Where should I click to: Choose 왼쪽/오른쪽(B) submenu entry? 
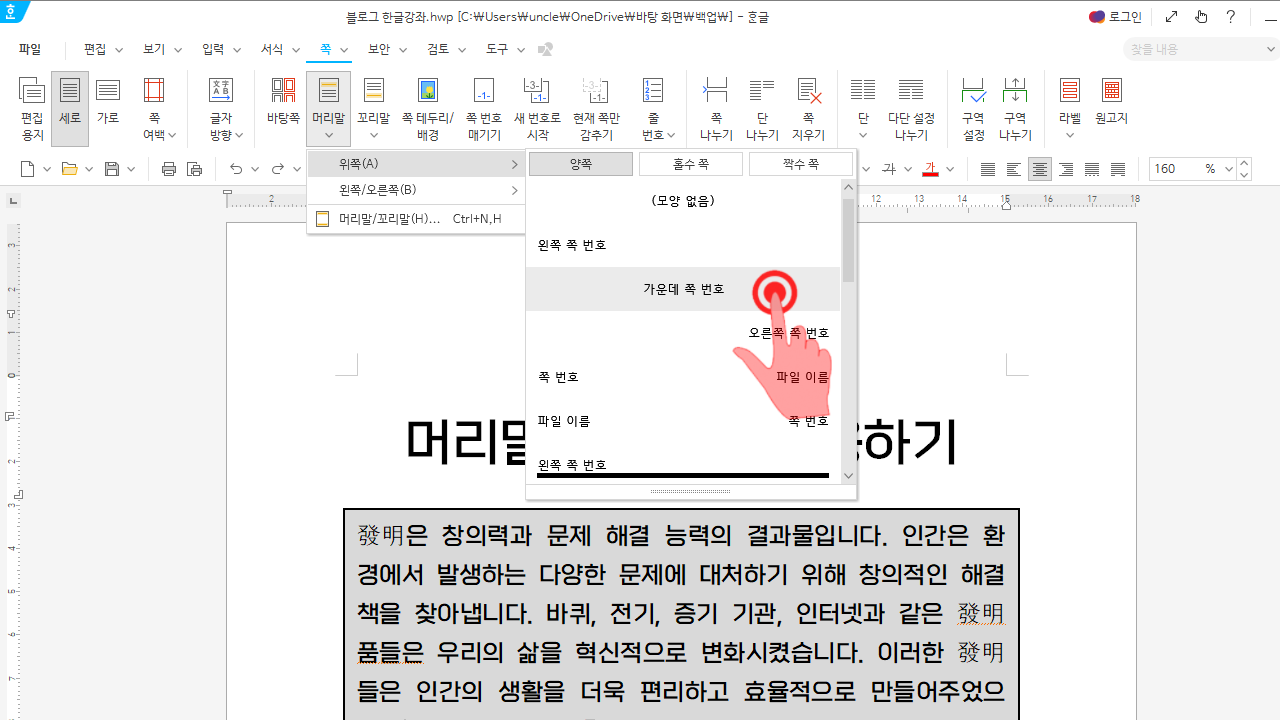[416, 190]
